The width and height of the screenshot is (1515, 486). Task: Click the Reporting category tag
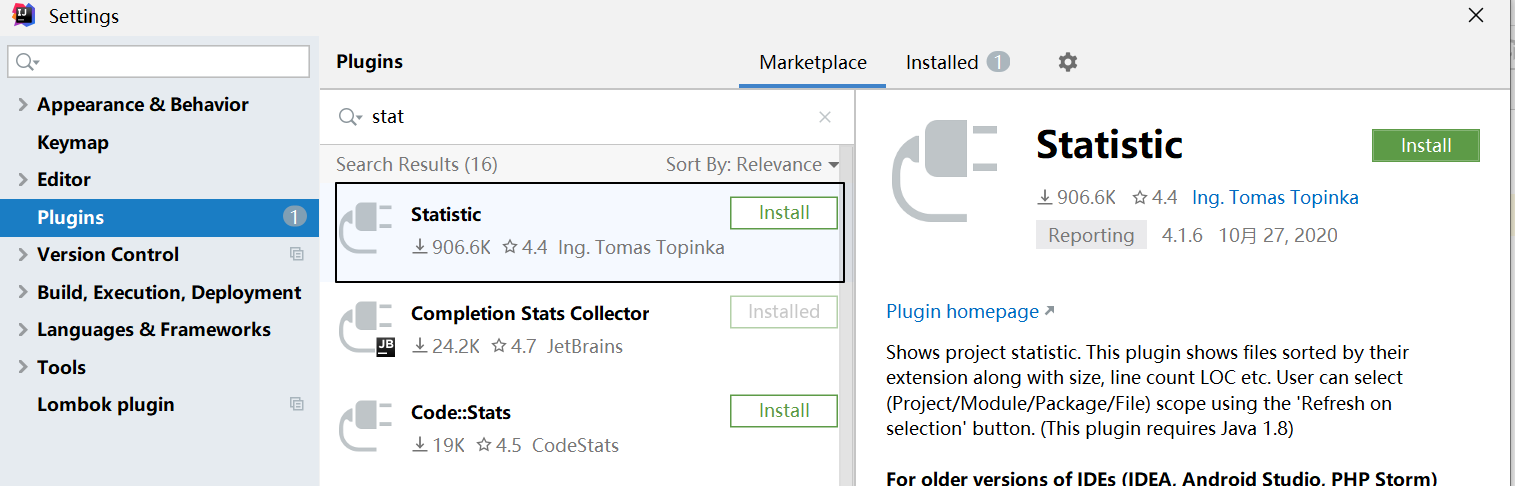[x=1091, y=236]
